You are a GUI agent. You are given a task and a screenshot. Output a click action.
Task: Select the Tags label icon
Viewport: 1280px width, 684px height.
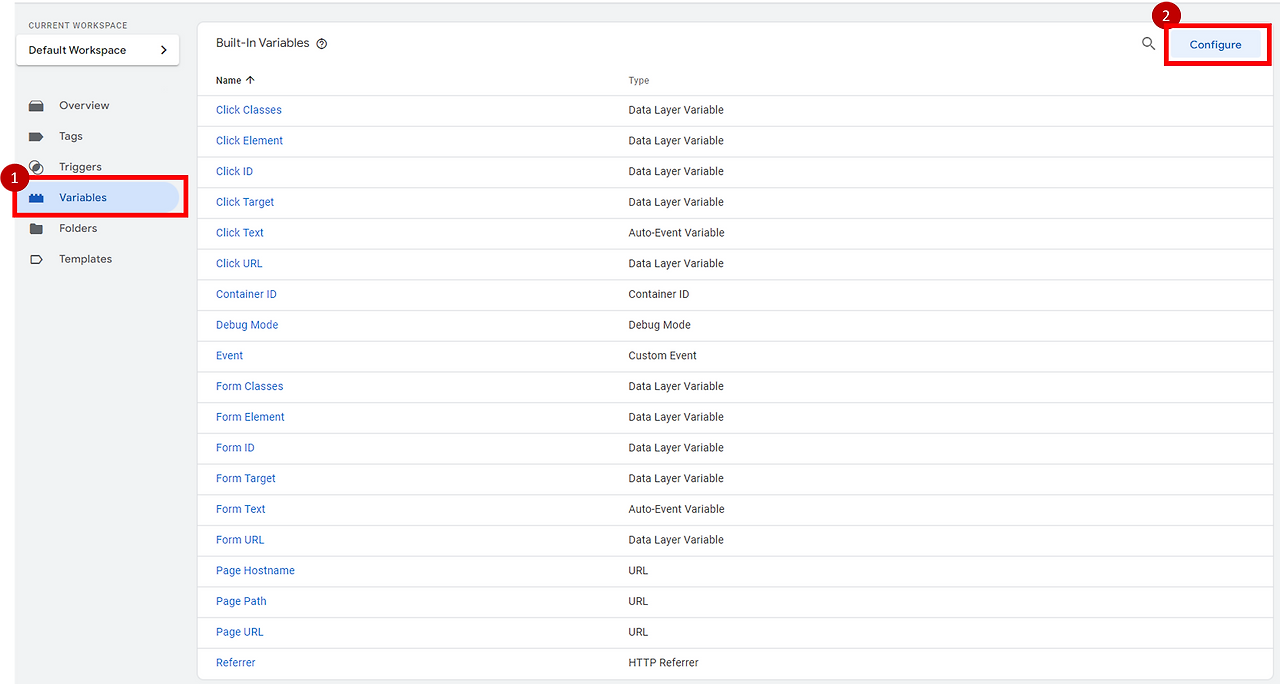click(x=37, y=136)
